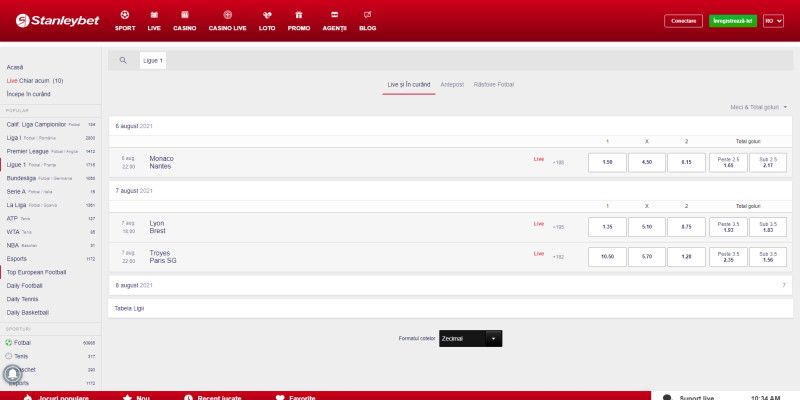Open Începe în curând

point(29,94)
